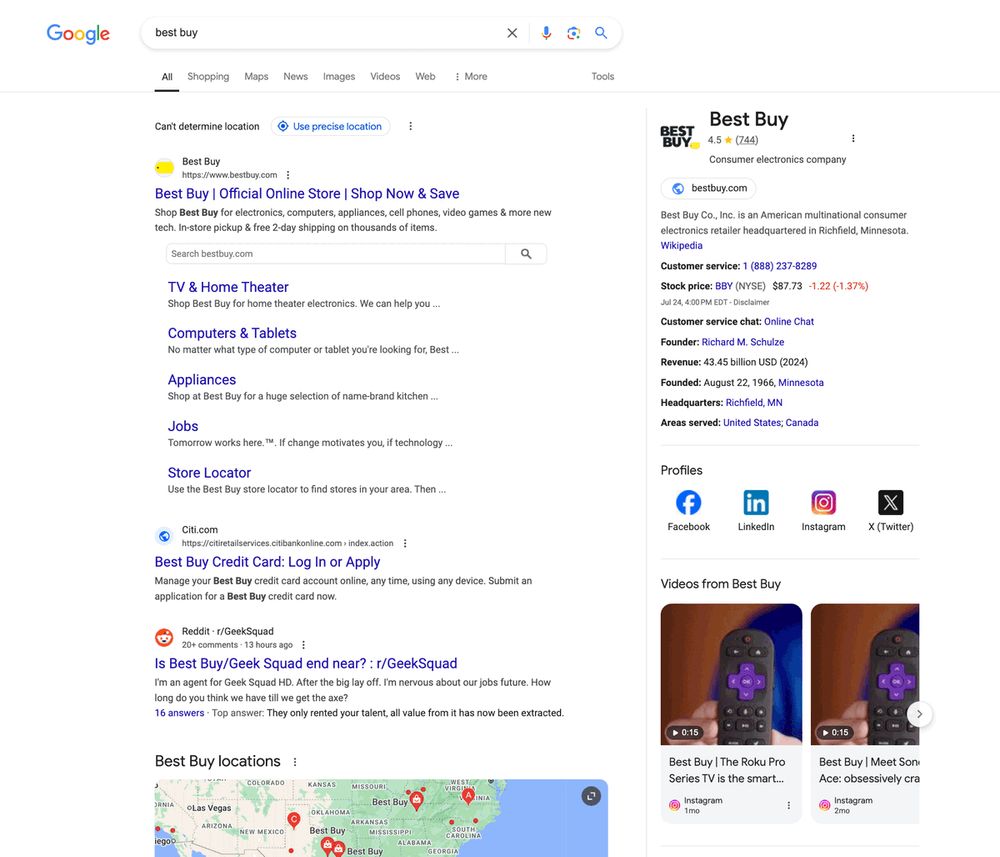Open three-dot options for Citi.com result
The height and width of the screenshot is (857, 1000).
pos(405,543)
